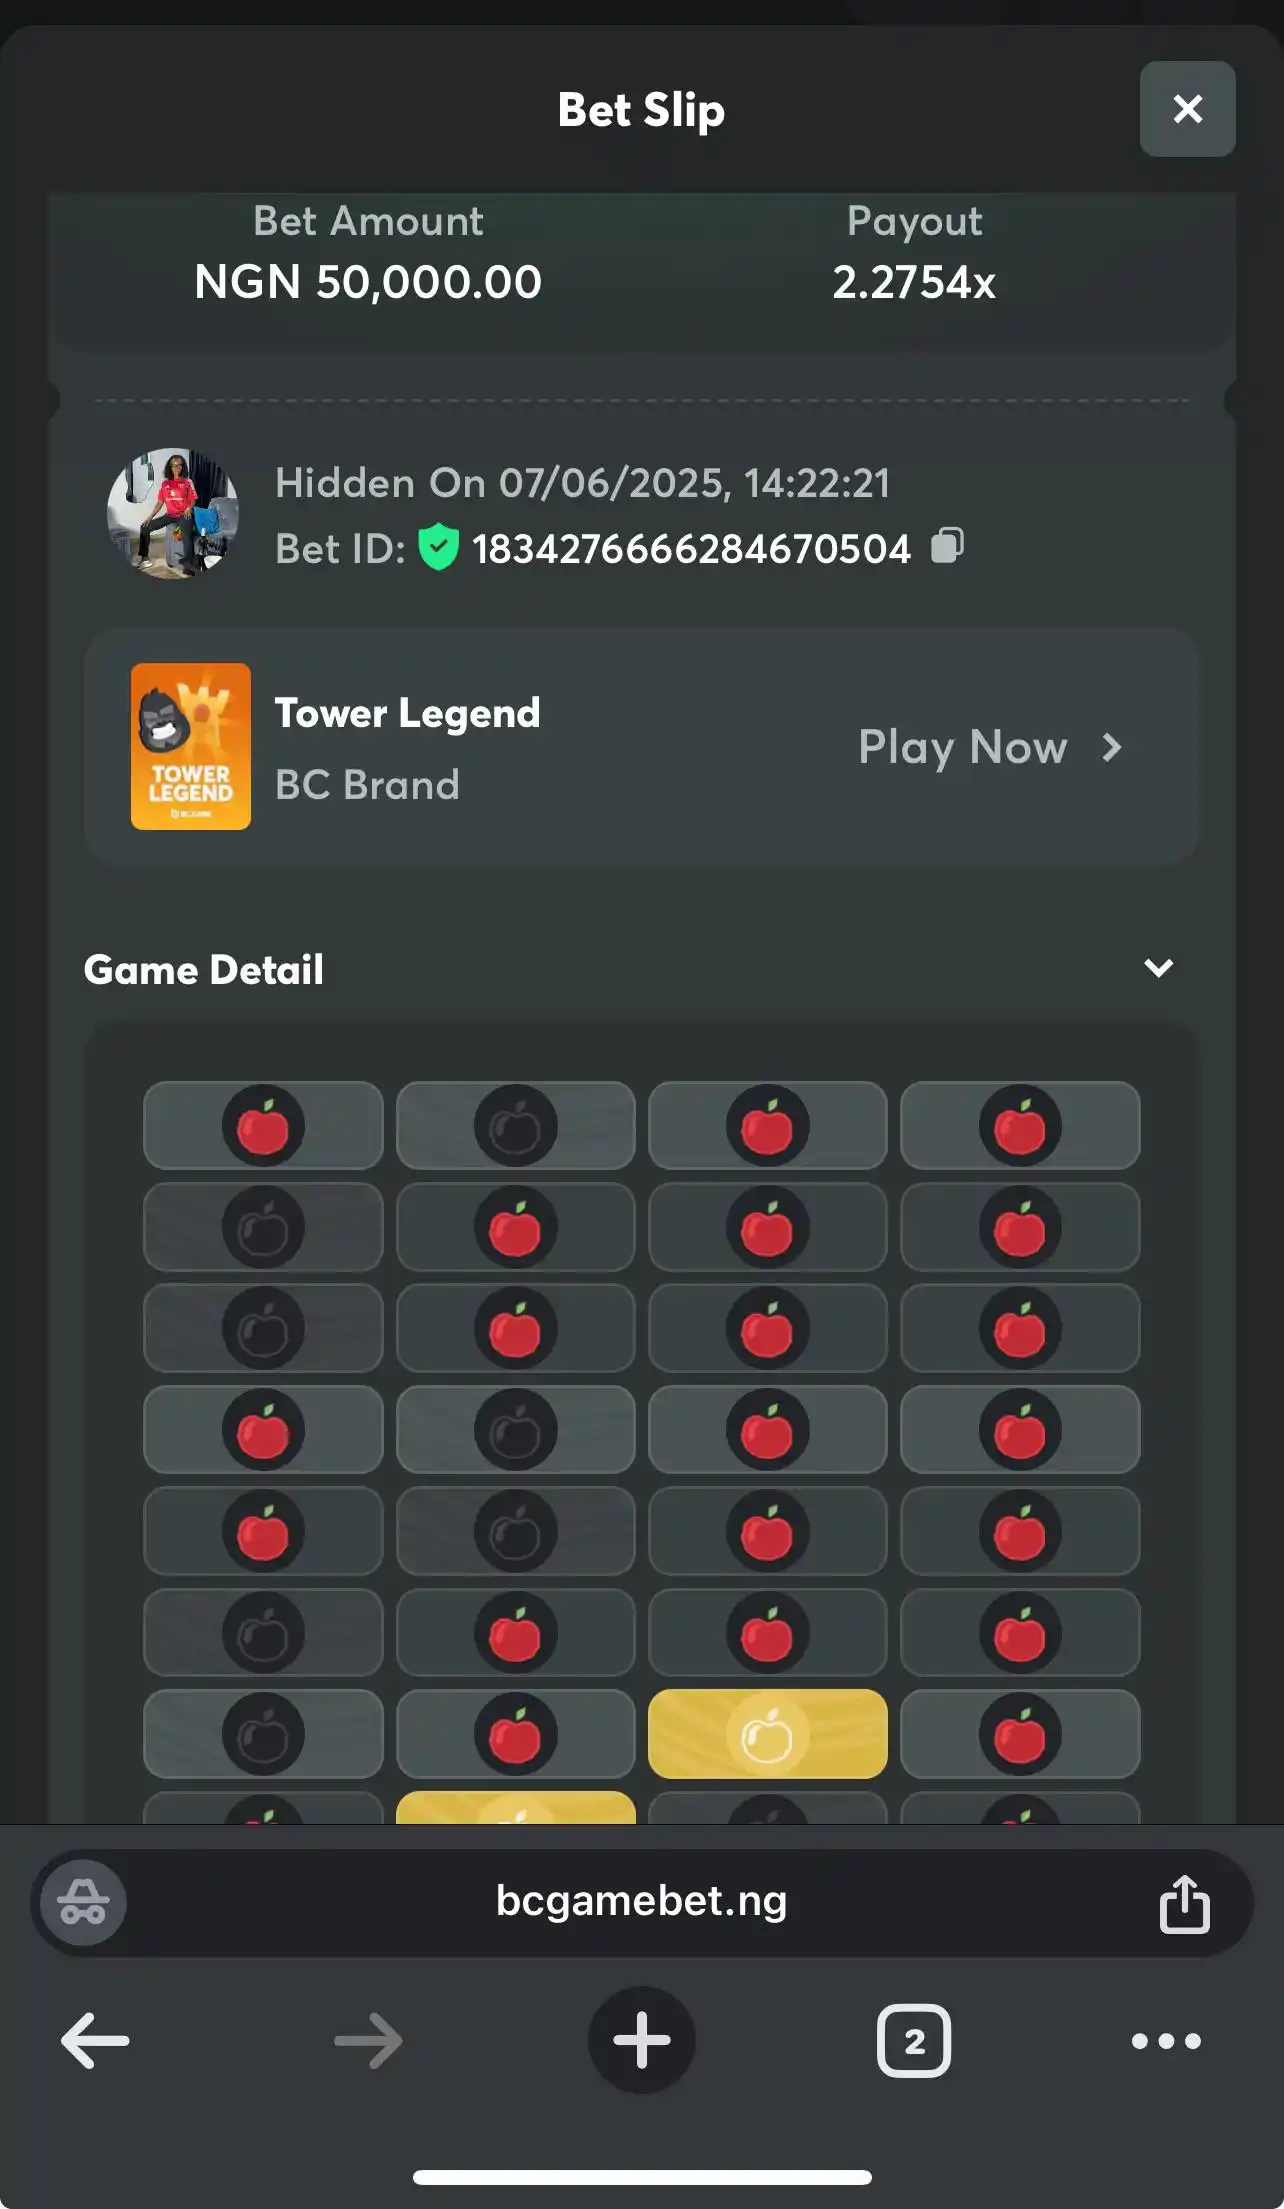This screenshot has width=1284, height=2209.
Task: Tap the Play Now chevron arrow
Action: [1112, 747]
